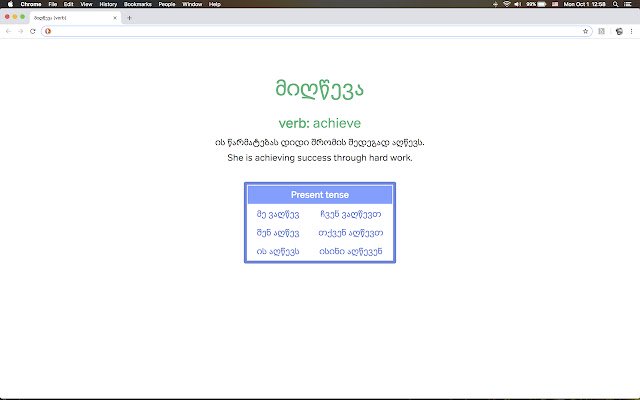Open the input source flag icon
Image resolution: width=640 pixels, height=400 pixels.
(x=555, y=4)
